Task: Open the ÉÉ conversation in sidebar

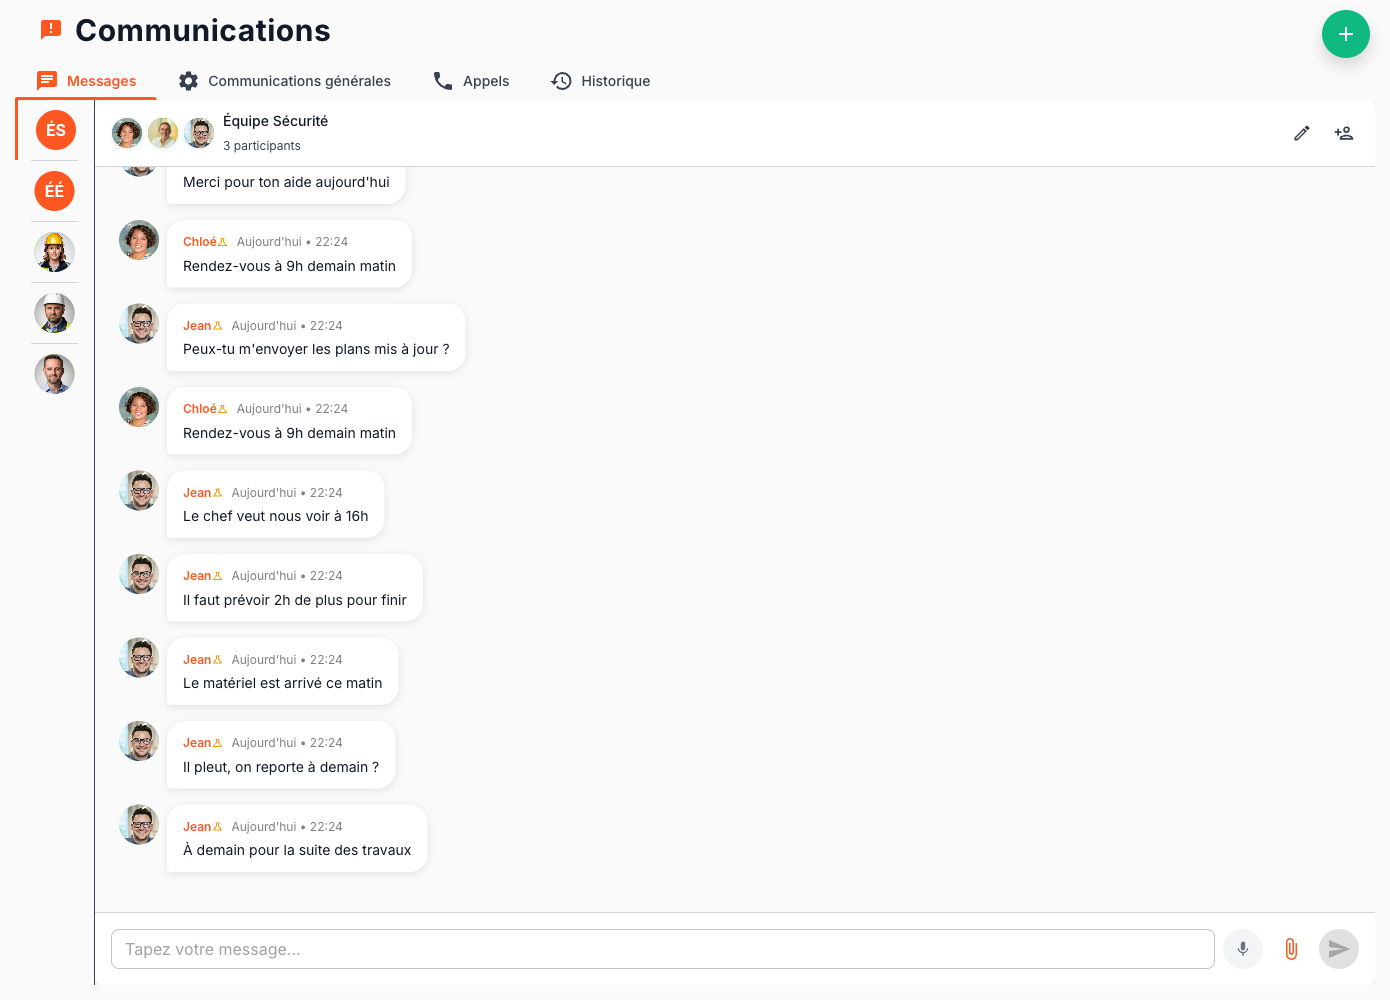Action: (x=55, y=191)
